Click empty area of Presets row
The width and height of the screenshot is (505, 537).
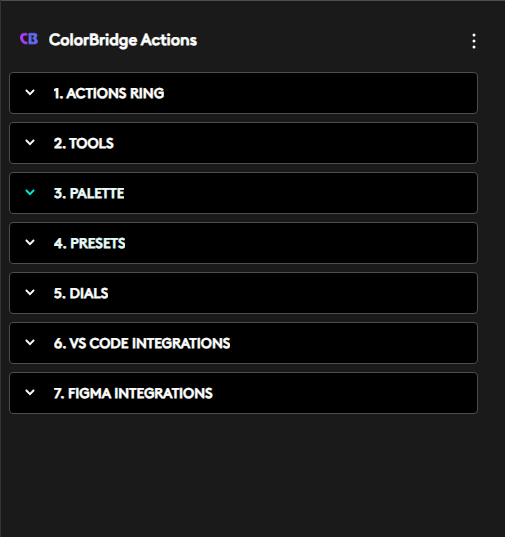[301, 243]
